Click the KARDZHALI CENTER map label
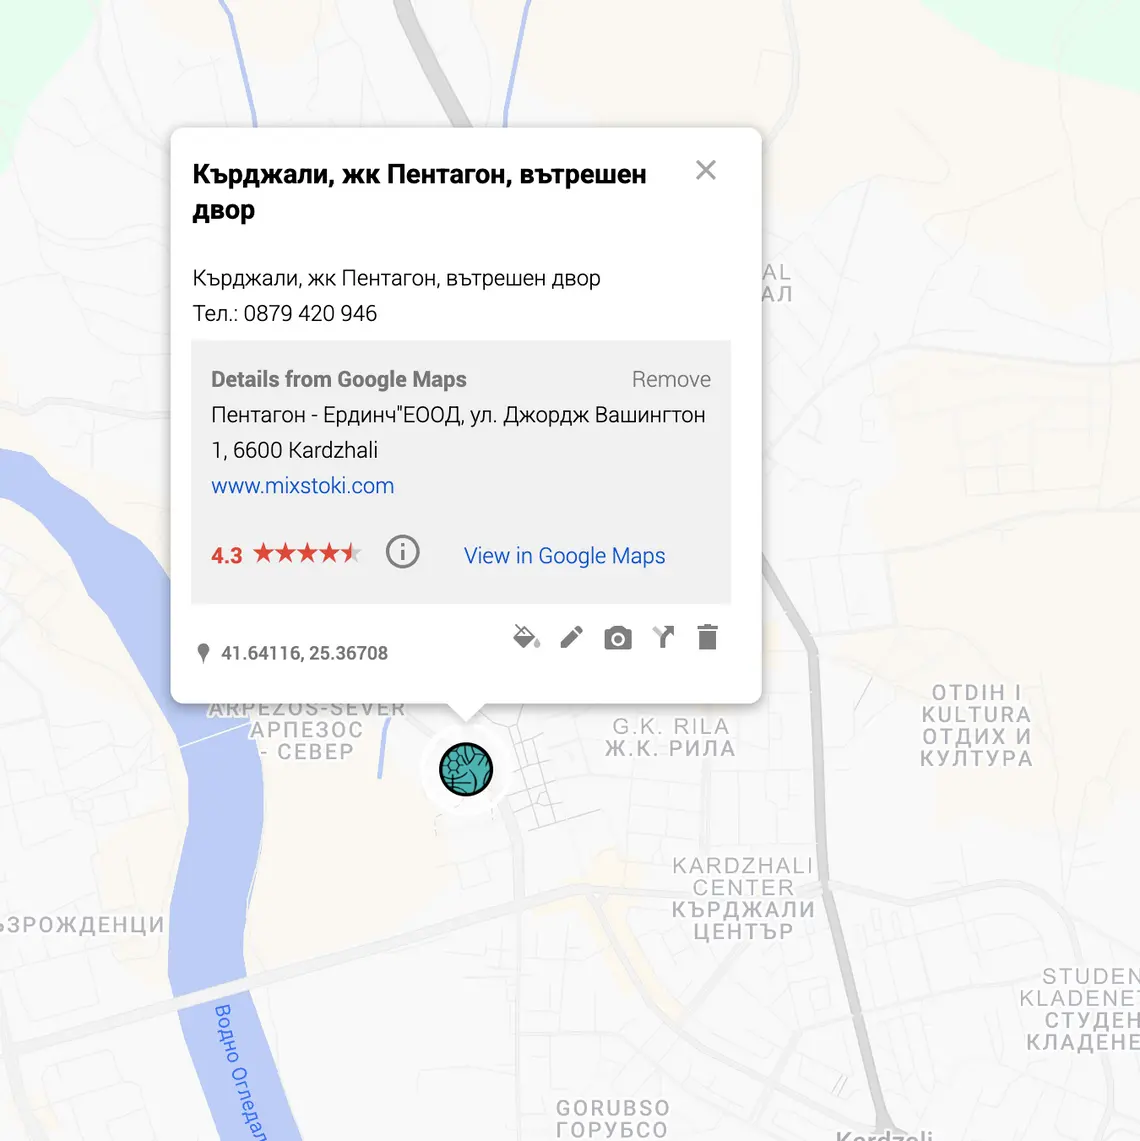1140x1141 pixels. (743, 898)
